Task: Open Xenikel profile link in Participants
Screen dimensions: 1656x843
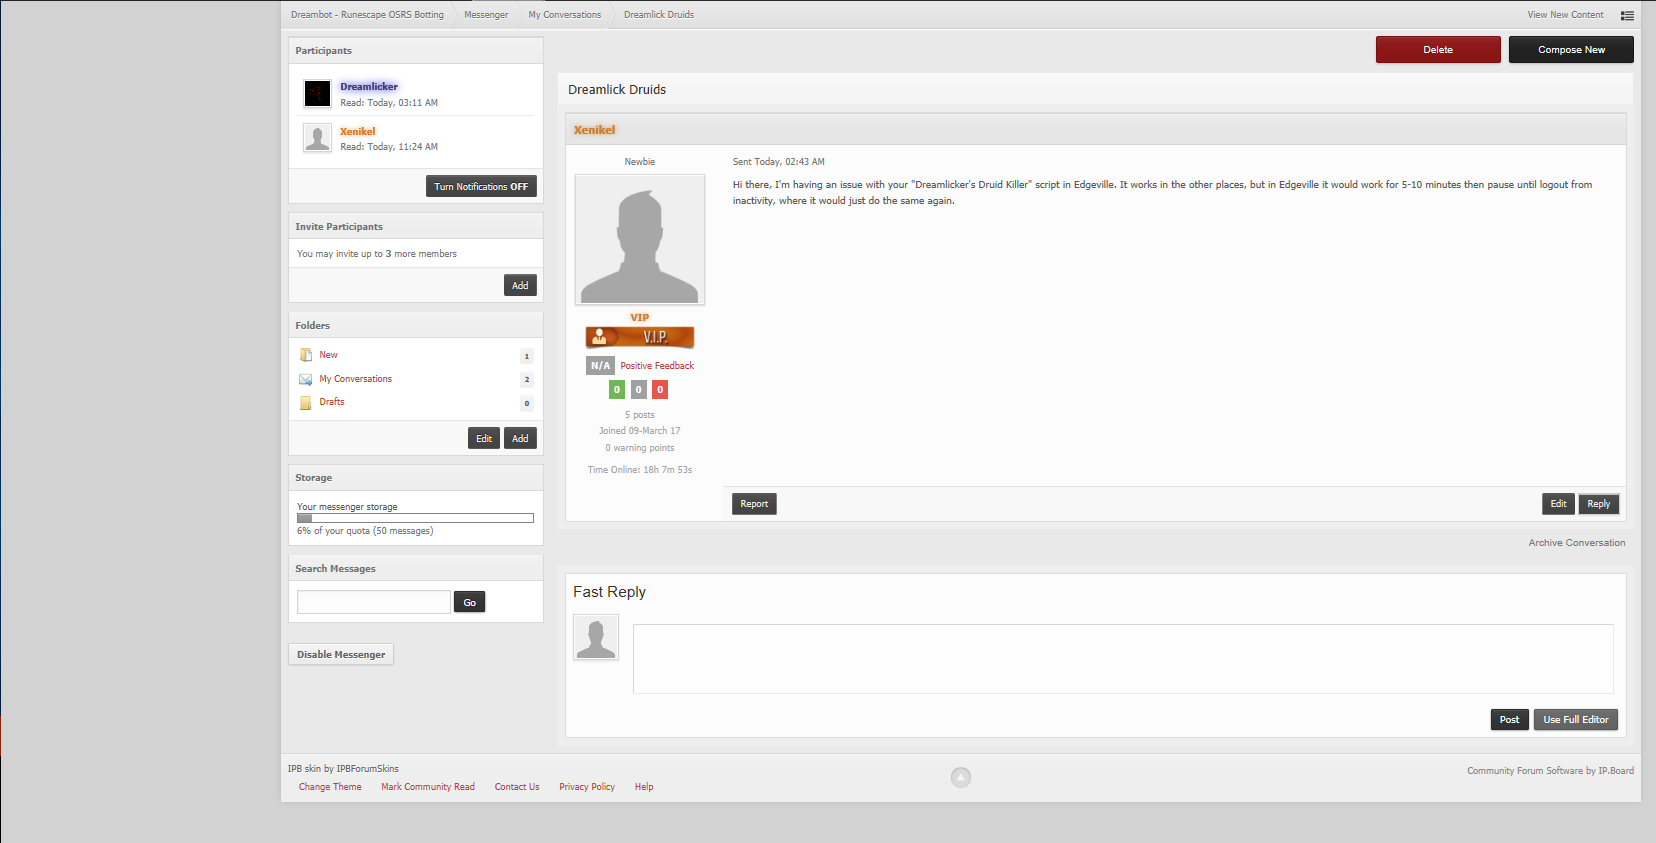Action: (x=358, y=132)
